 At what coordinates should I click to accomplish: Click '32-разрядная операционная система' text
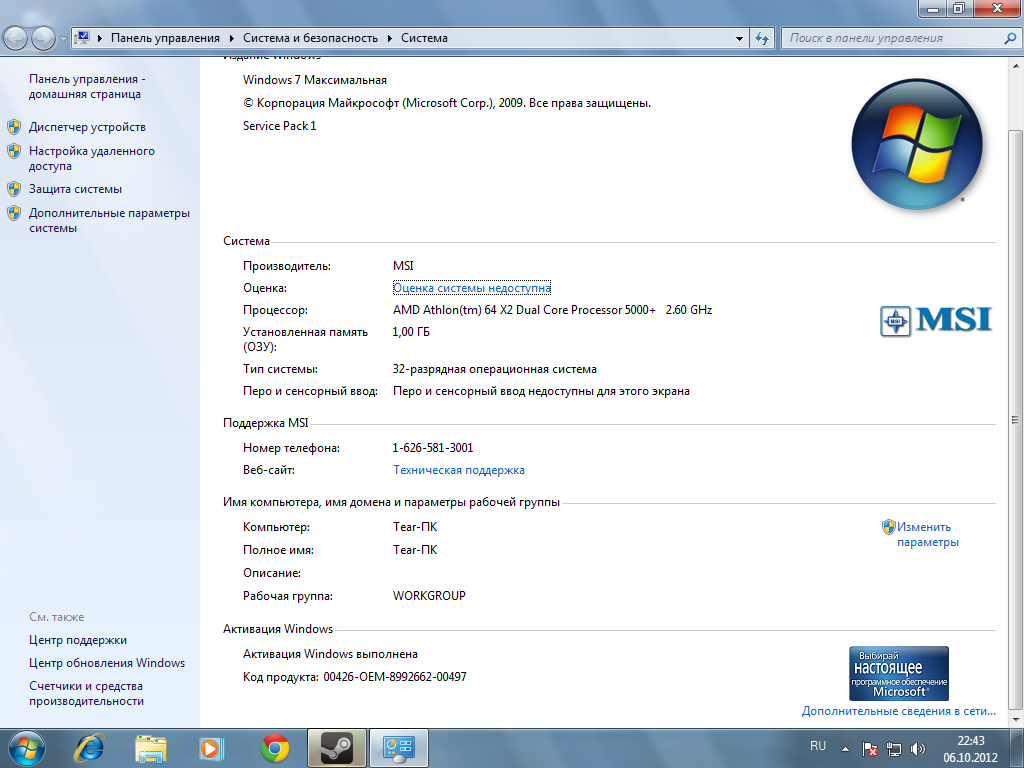tap(494, 369)
